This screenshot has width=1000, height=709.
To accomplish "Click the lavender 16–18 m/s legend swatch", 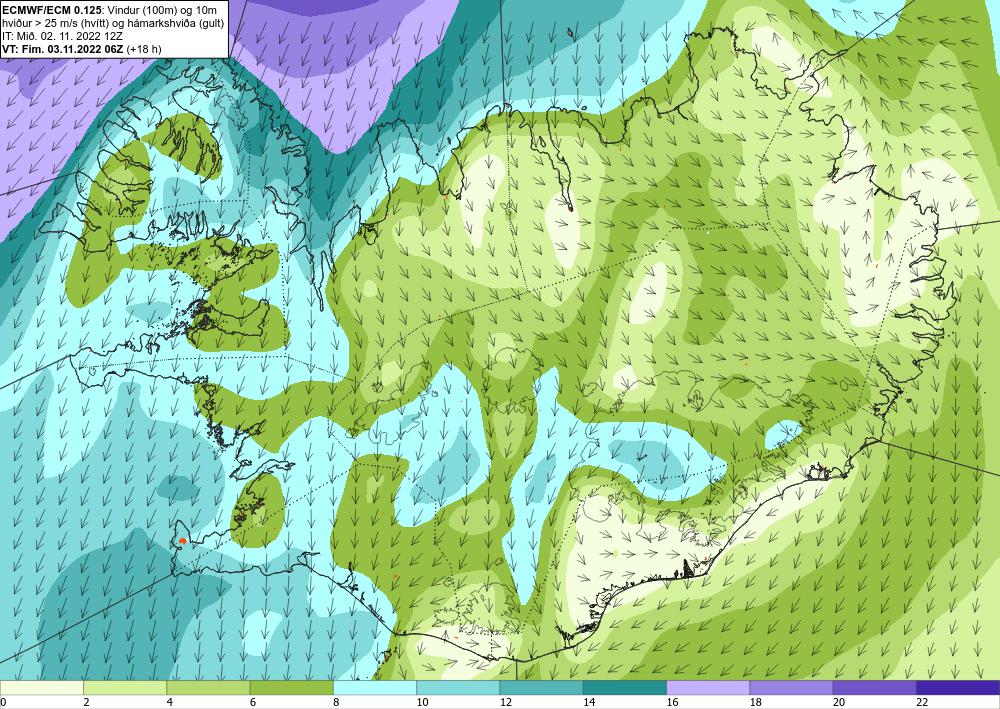I will [708, 688].
